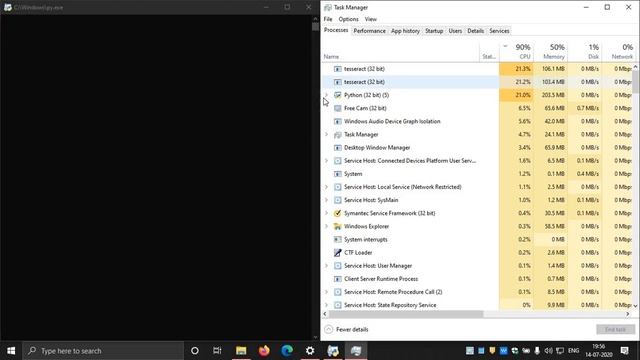Switch to the Details tab
The image size is (640, 360).
[x=476, y=31]
